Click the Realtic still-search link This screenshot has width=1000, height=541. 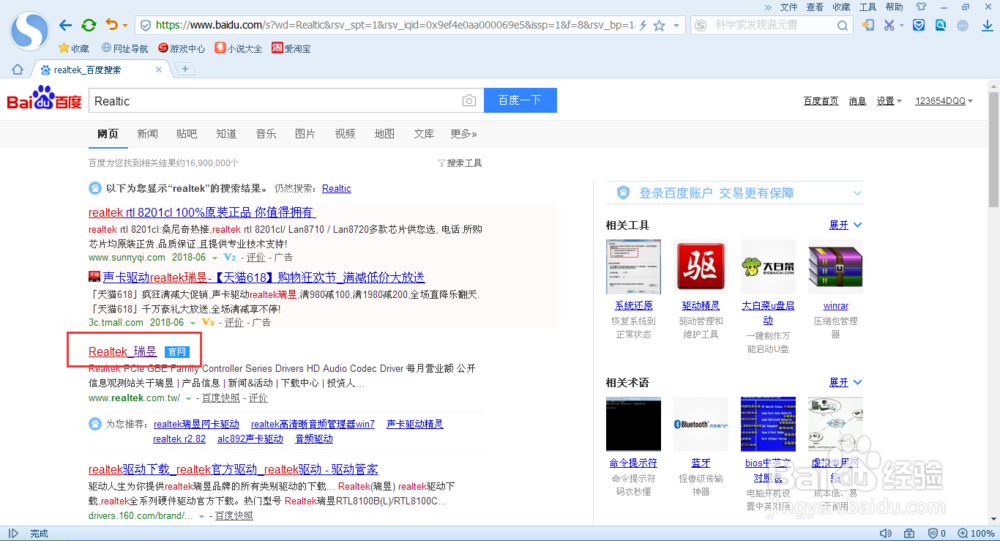pyautogui.click(x=337, y=189)
